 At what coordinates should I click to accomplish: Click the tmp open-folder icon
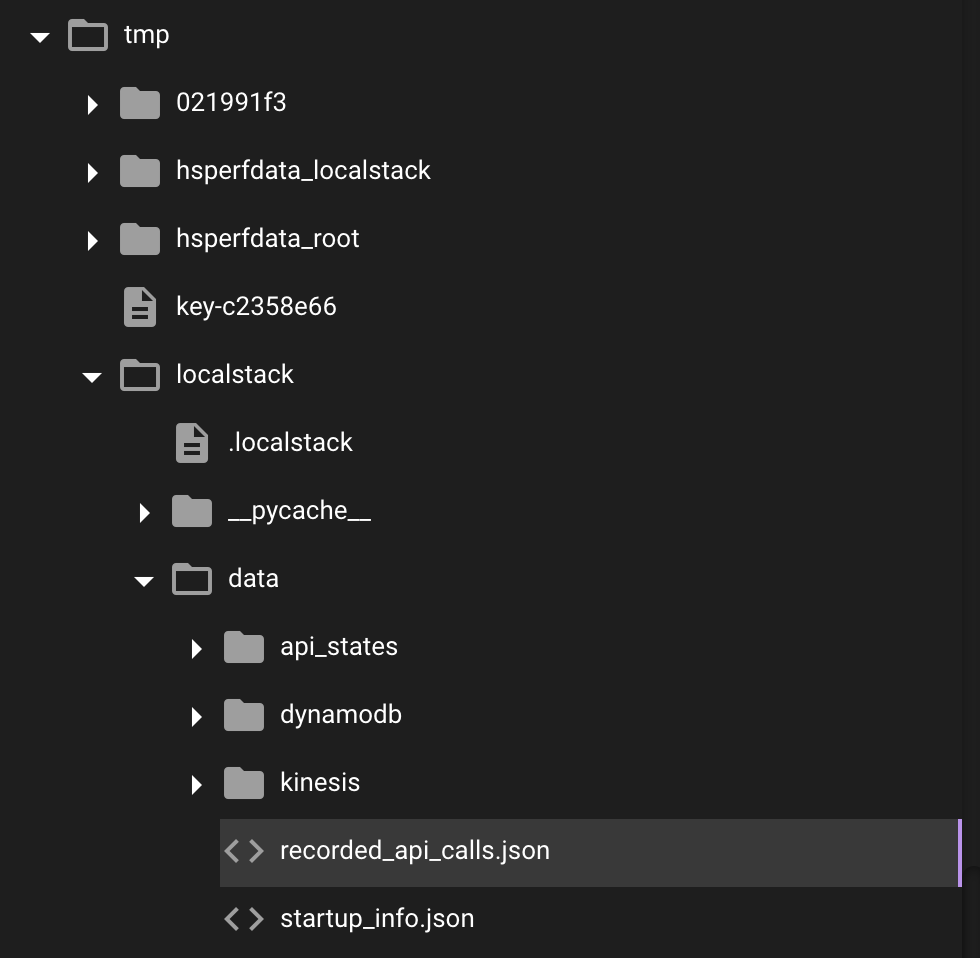click(88, 35)
